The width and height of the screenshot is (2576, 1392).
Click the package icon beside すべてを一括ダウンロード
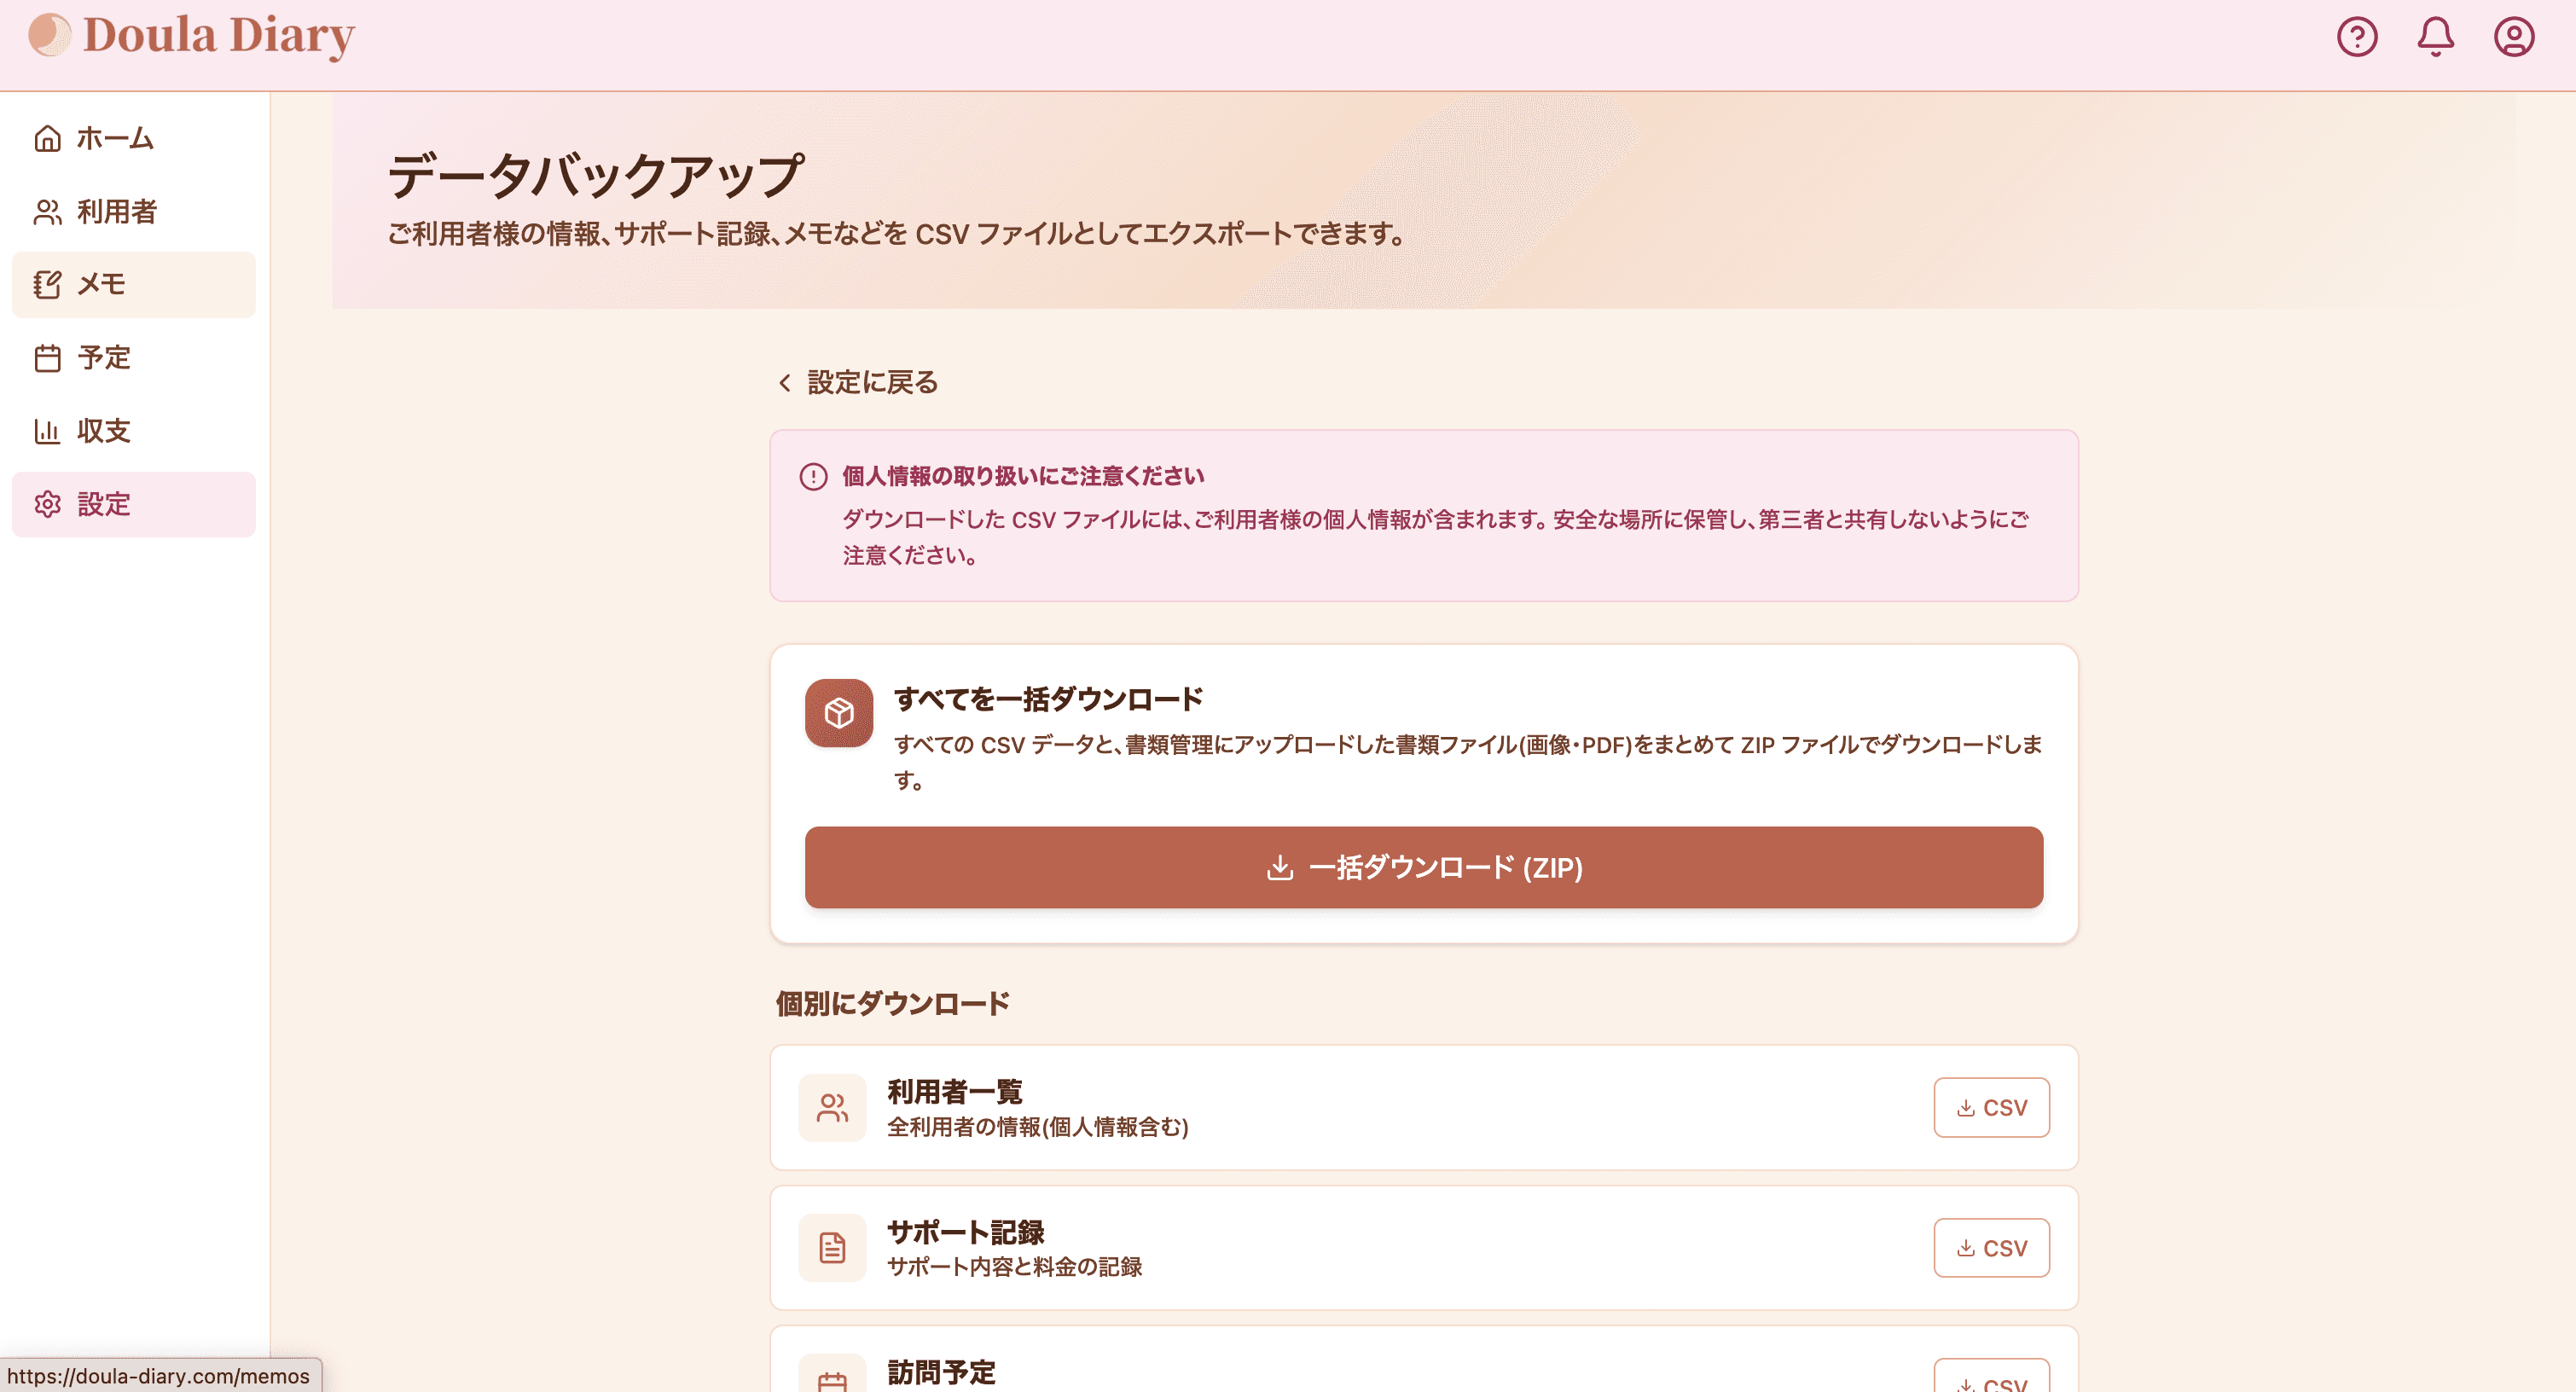839,713
